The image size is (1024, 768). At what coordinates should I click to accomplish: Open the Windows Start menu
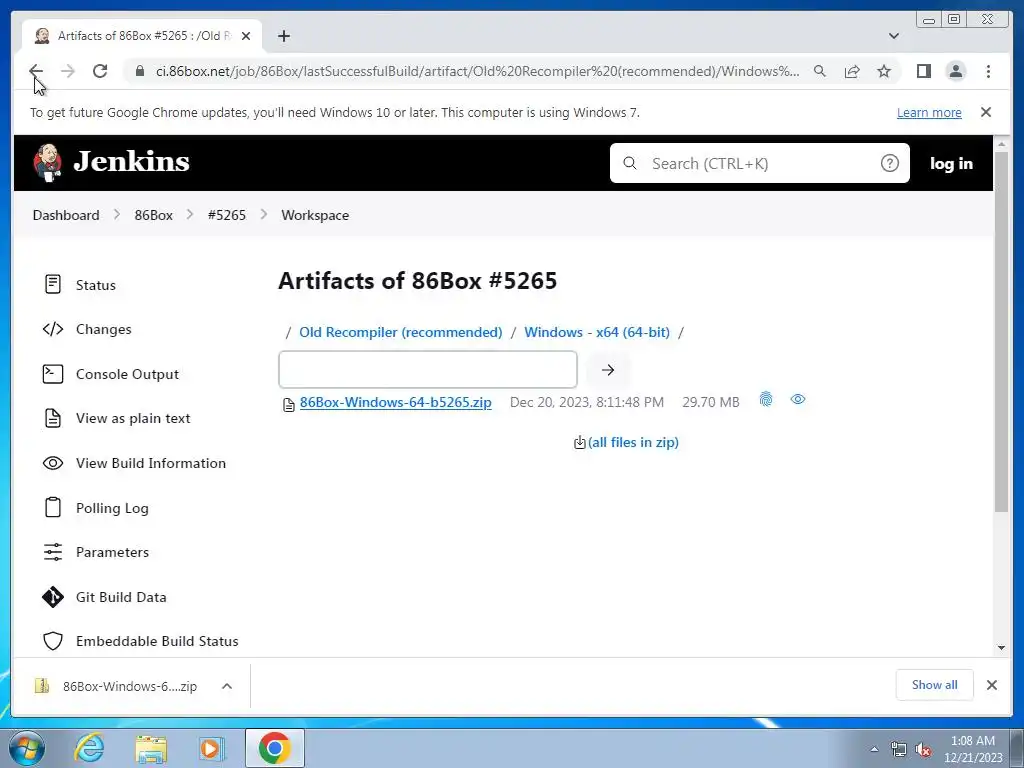(x=25, y=748)
